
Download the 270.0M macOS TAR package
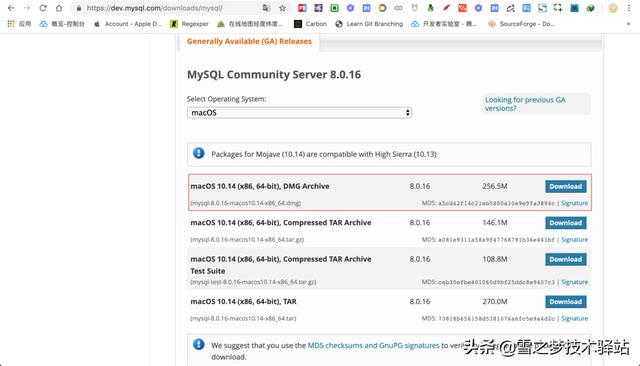(566, 302)
